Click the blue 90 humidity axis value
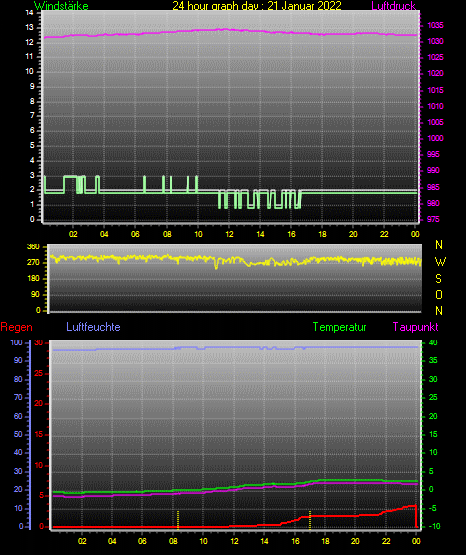Viewport: 466px width, 555px height. click(18, 360)
